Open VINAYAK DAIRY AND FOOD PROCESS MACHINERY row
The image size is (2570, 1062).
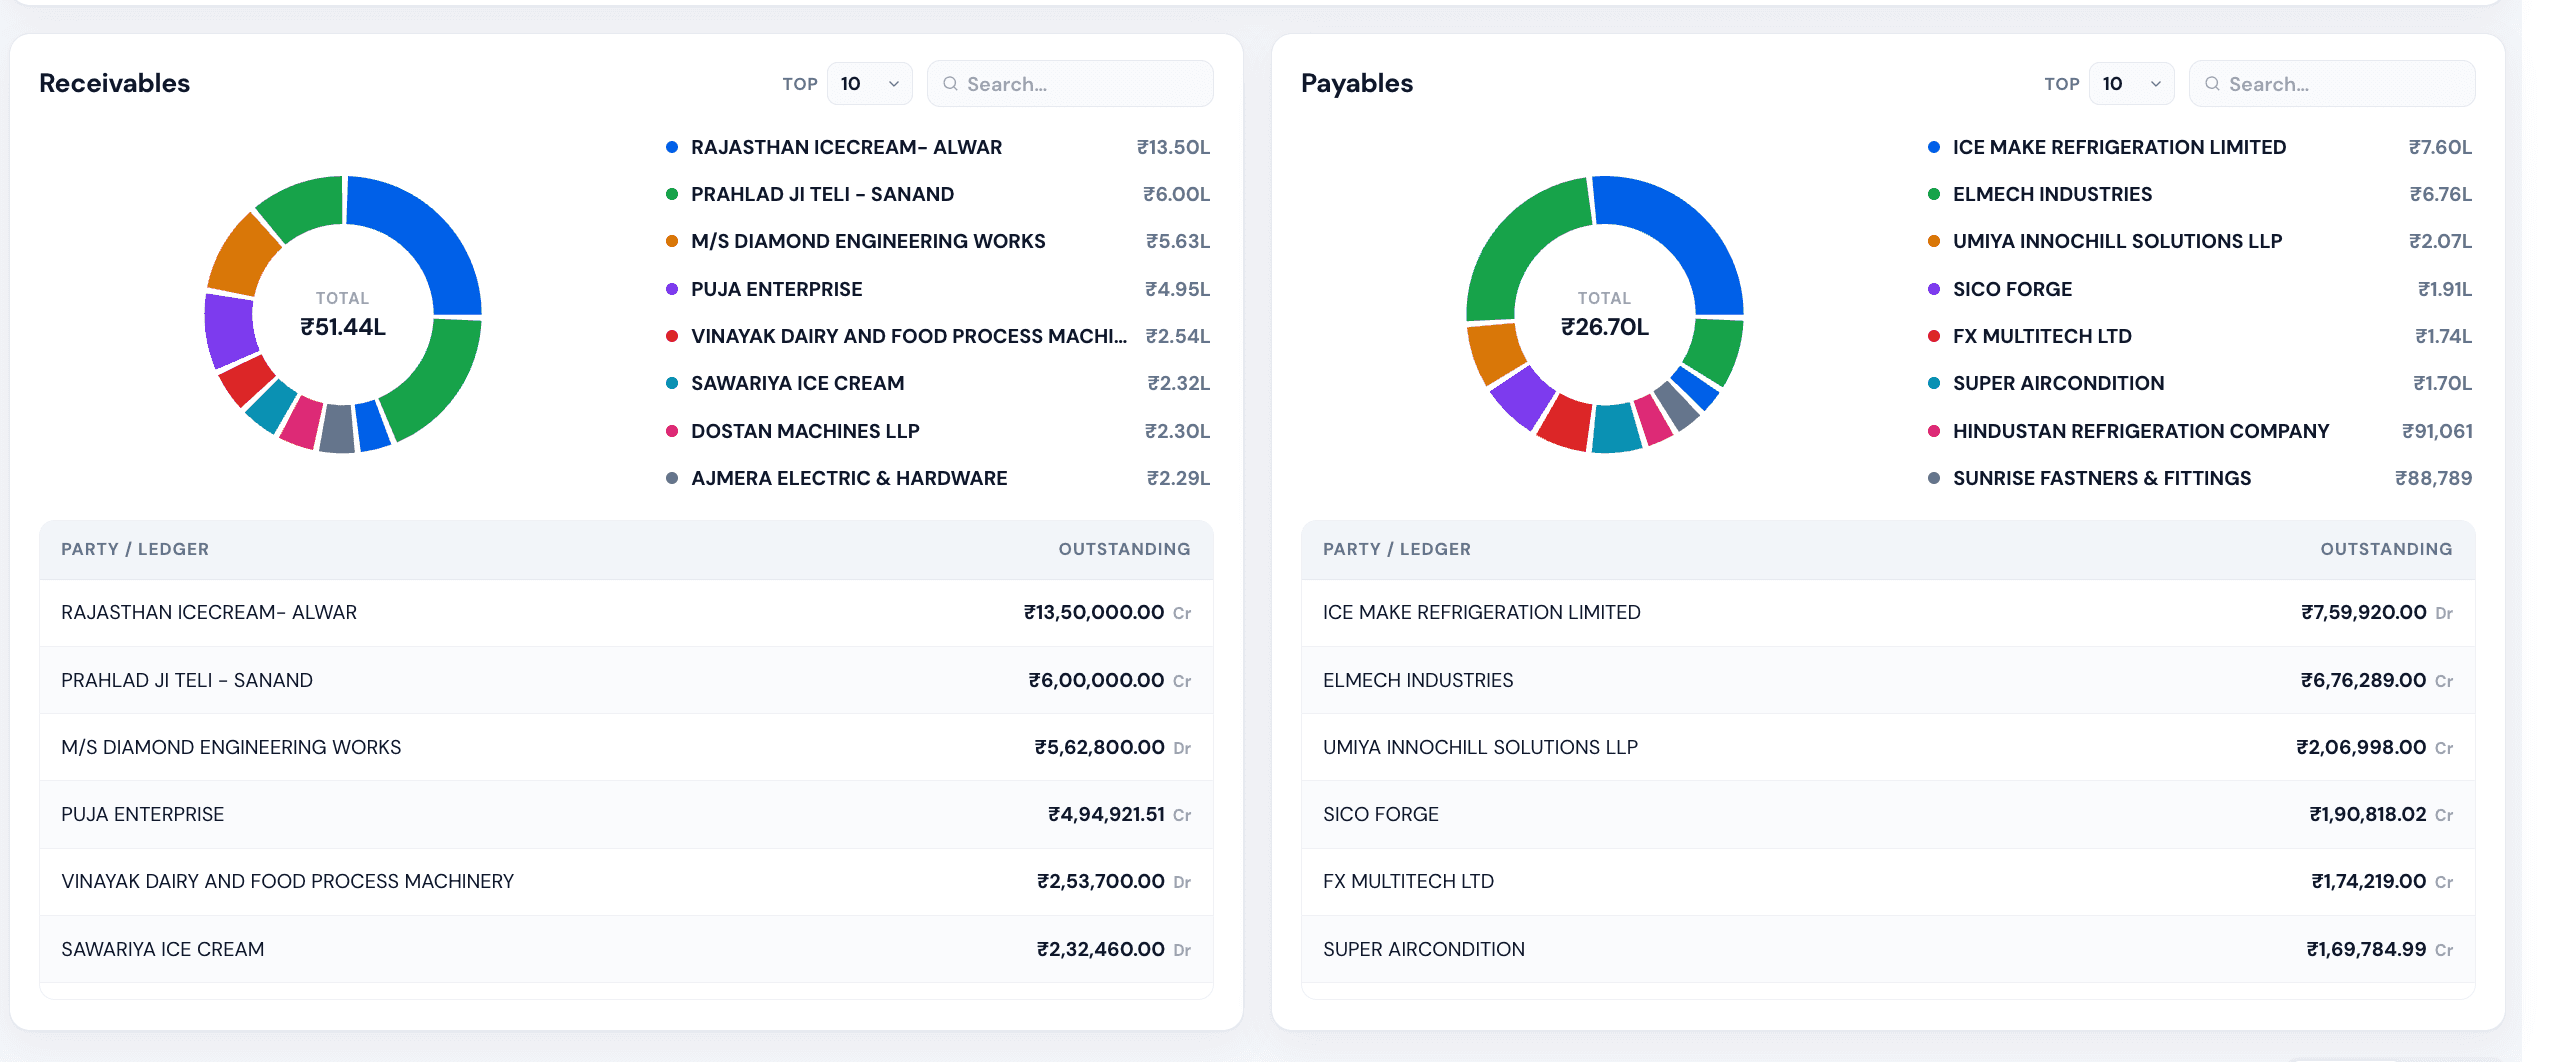pyautogui.click(x=626, y=881)
